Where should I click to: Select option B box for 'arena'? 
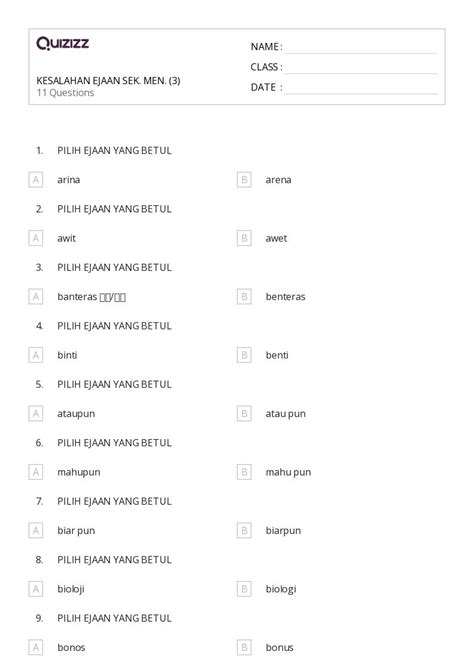click(x=244, y=179)
